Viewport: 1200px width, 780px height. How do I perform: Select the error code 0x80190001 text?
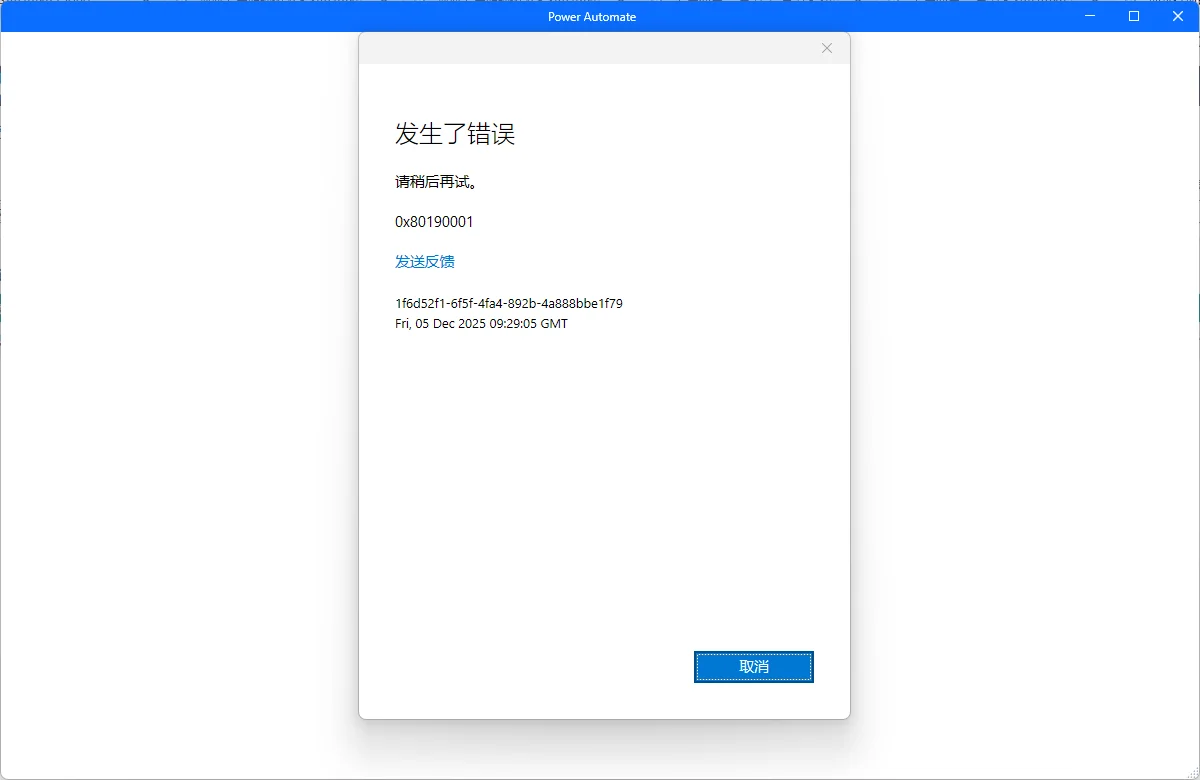point(434,222)
